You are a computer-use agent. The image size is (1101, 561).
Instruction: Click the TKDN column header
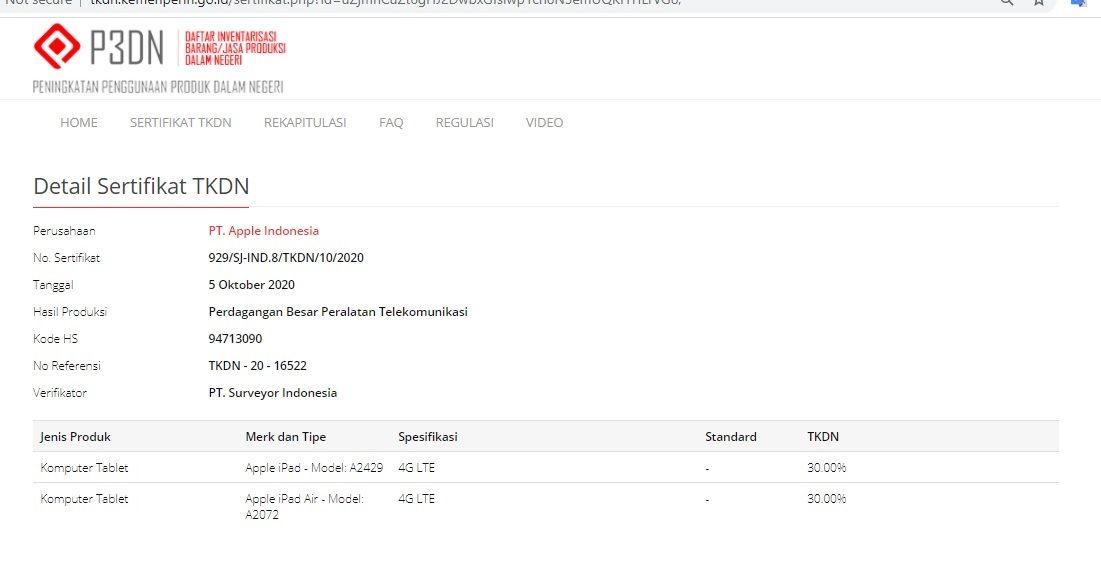click(823, 437)
